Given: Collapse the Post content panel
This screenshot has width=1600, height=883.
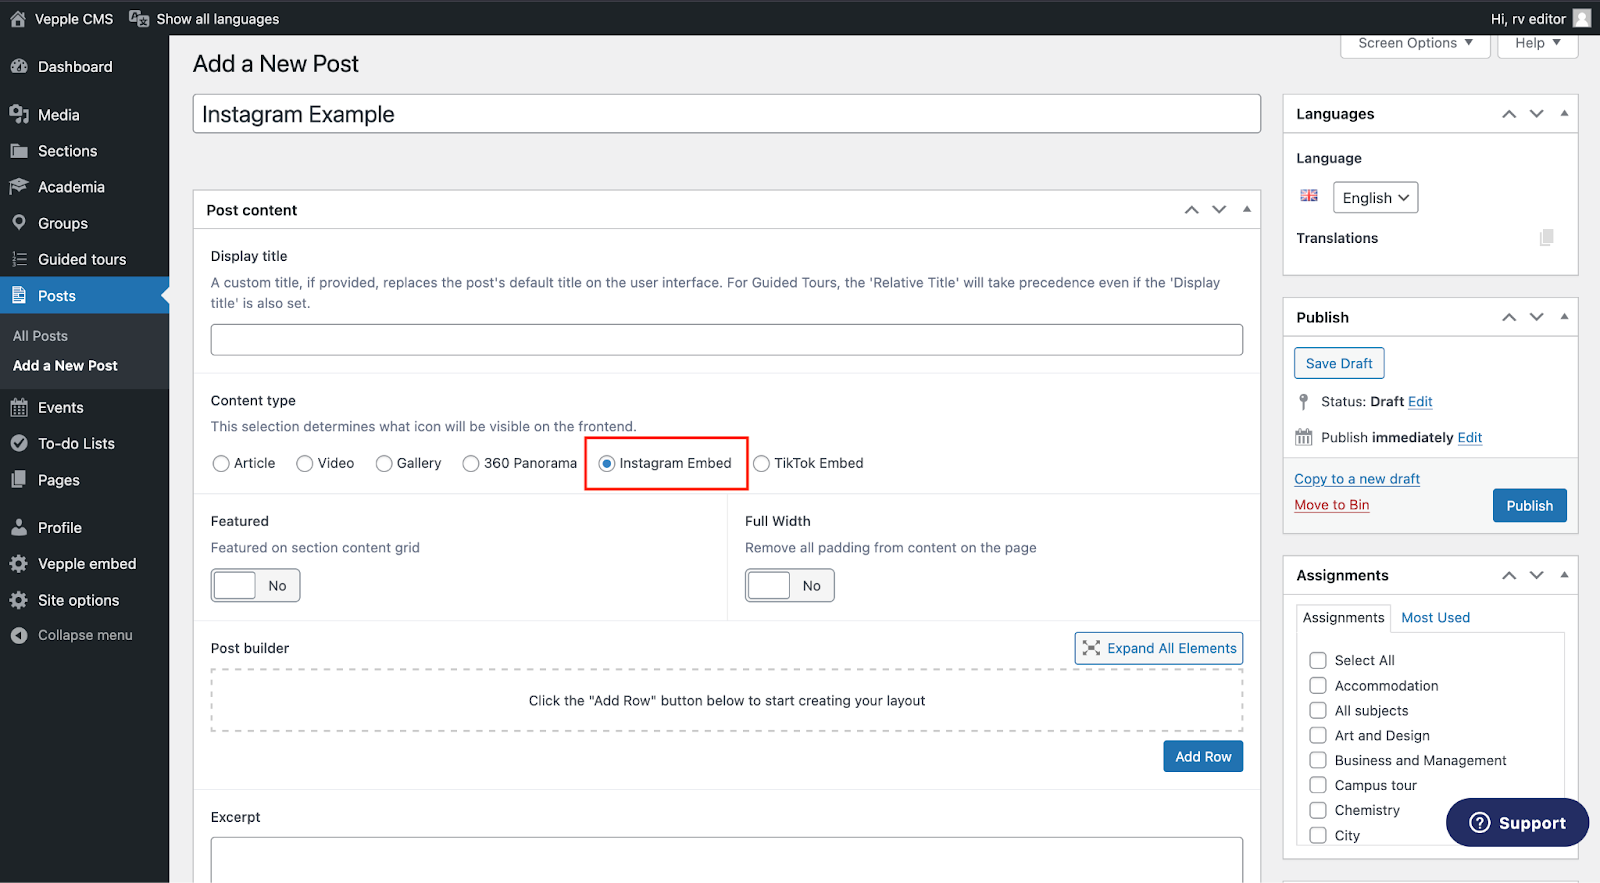Looking at the screenshot, I should click(x=1247, y=209).
